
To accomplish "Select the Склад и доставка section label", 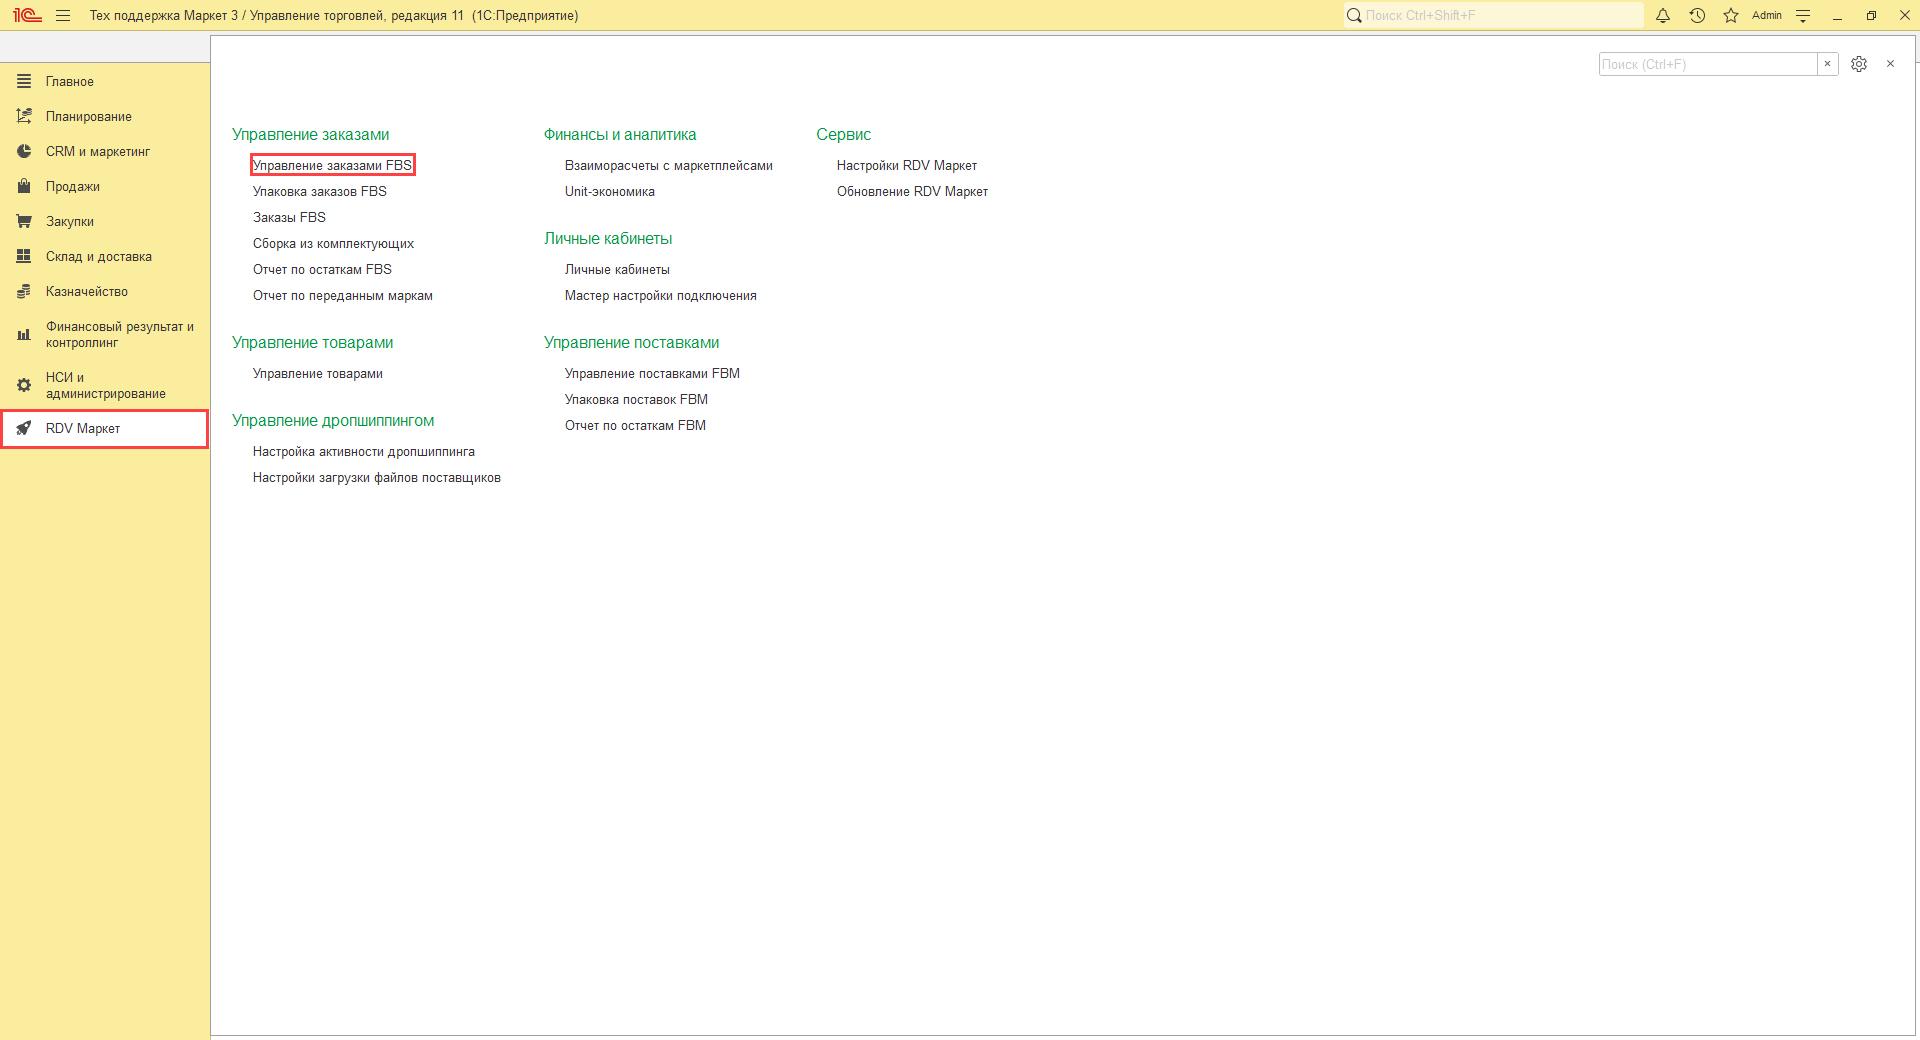I will (99, 257).
